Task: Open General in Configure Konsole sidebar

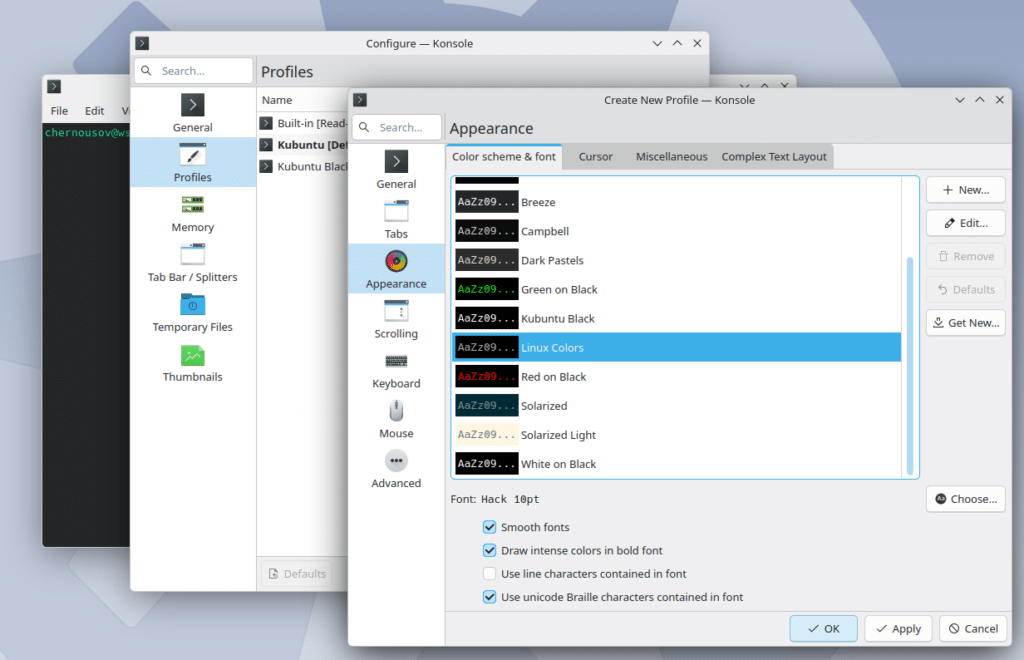Action: [x=192, y=113]
